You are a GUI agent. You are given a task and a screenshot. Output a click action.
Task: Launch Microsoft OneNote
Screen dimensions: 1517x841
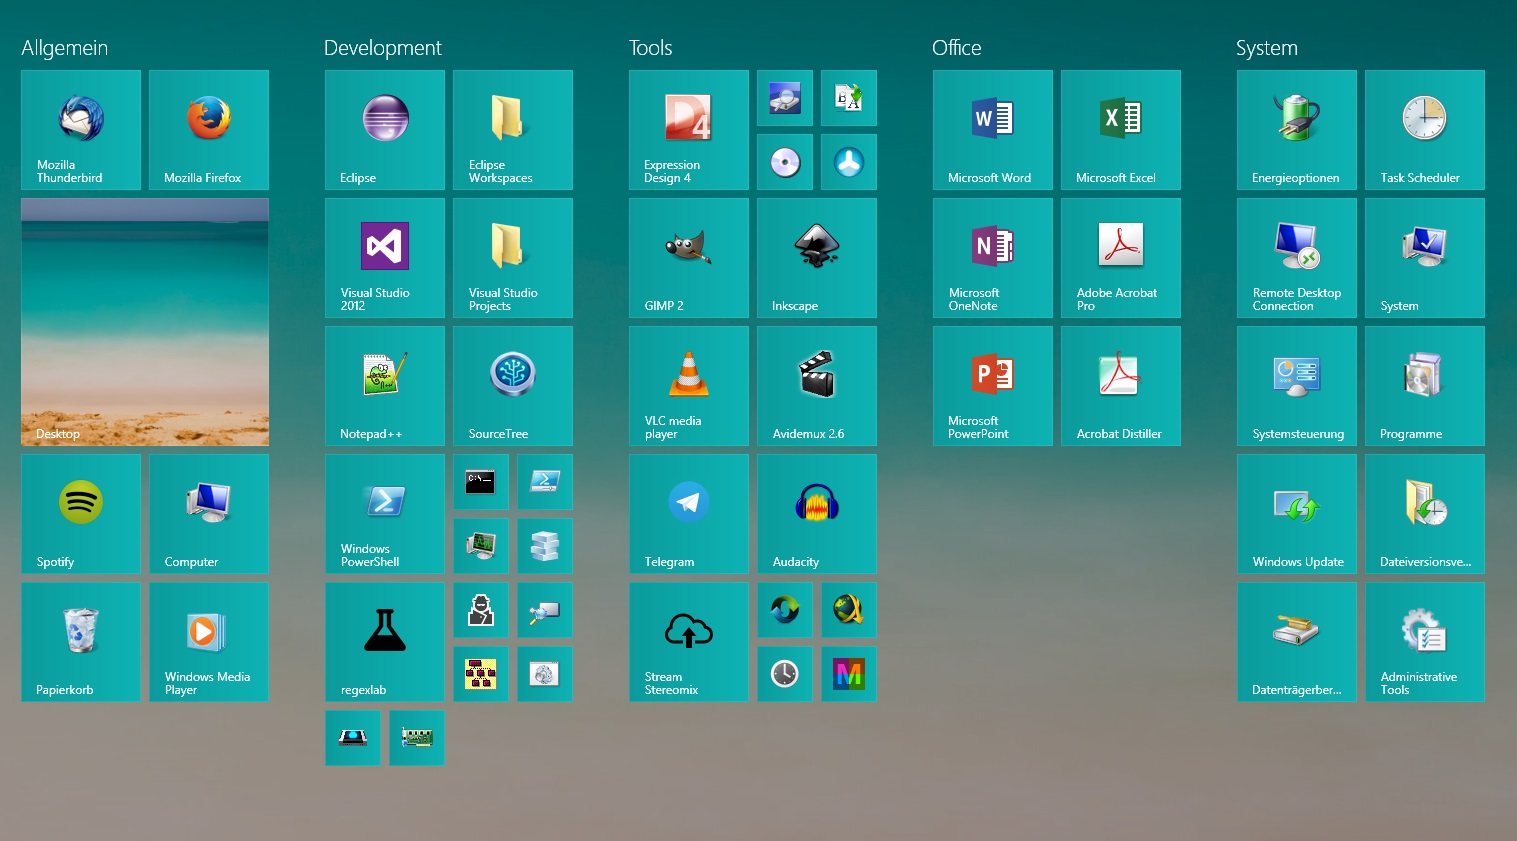993,258
